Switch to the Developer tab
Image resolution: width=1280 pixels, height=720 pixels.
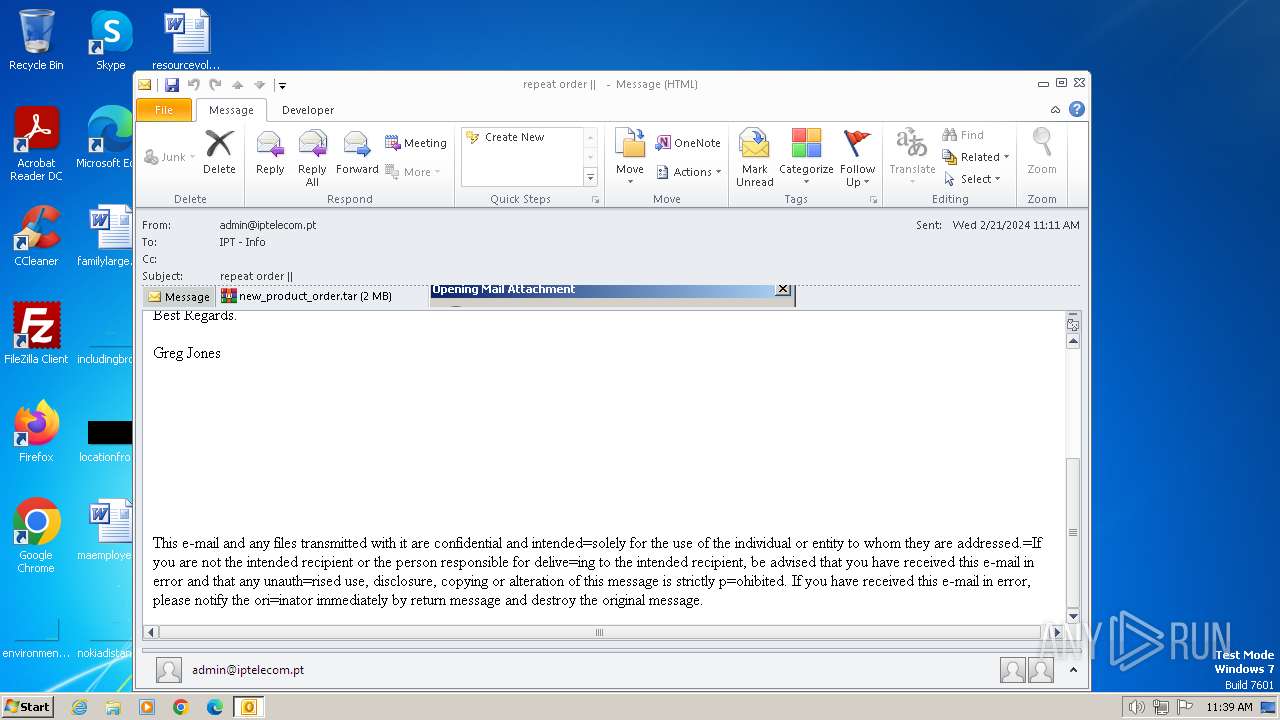tap(308, 110)
